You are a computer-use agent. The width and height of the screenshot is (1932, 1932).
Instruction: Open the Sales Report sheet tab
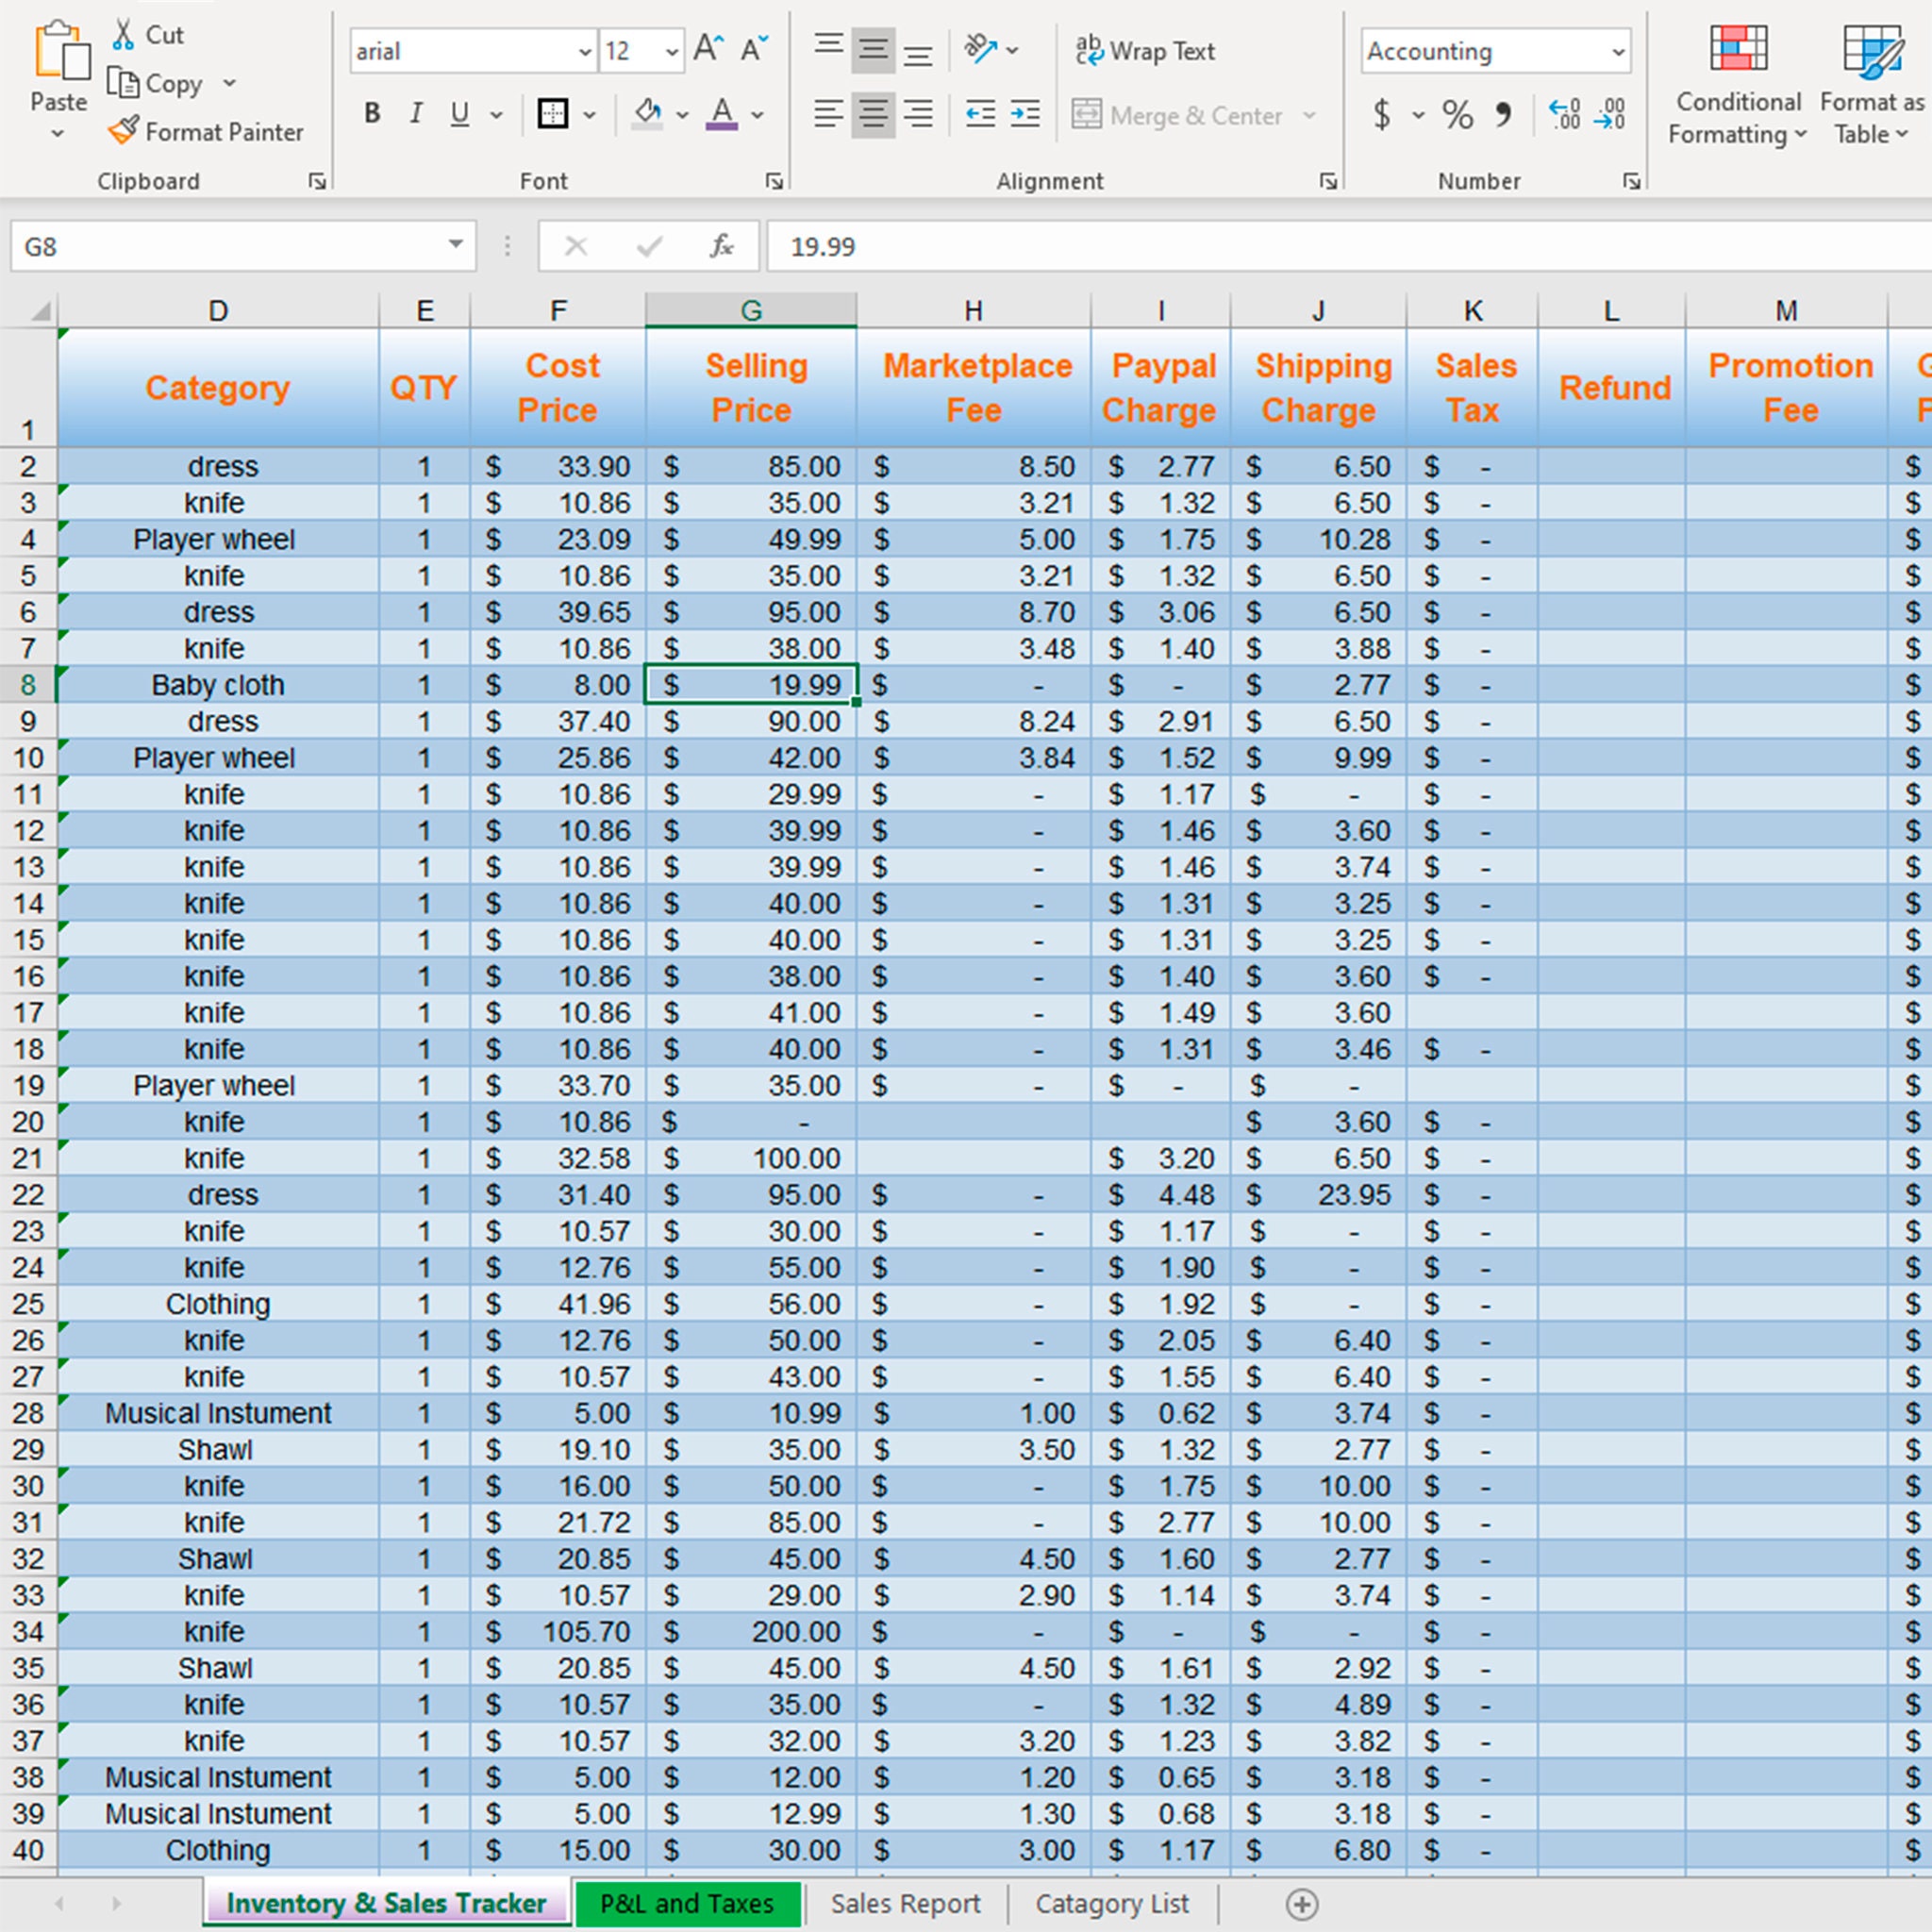pyautogui.click(x=905, y=1903)
